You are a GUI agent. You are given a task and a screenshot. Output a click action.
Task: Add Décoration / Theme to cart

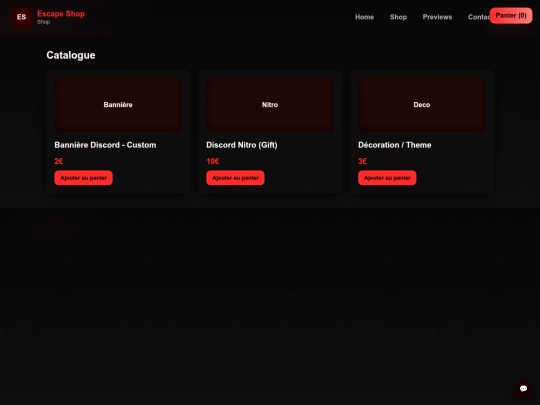click(387, 178)
